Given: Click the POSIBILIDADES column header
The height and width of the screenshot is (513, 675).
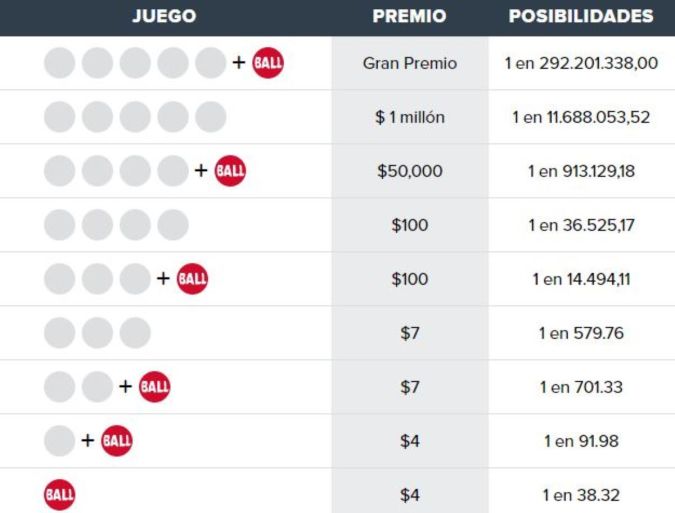Looking at the screenshot, I should click(x=581, y=17).
